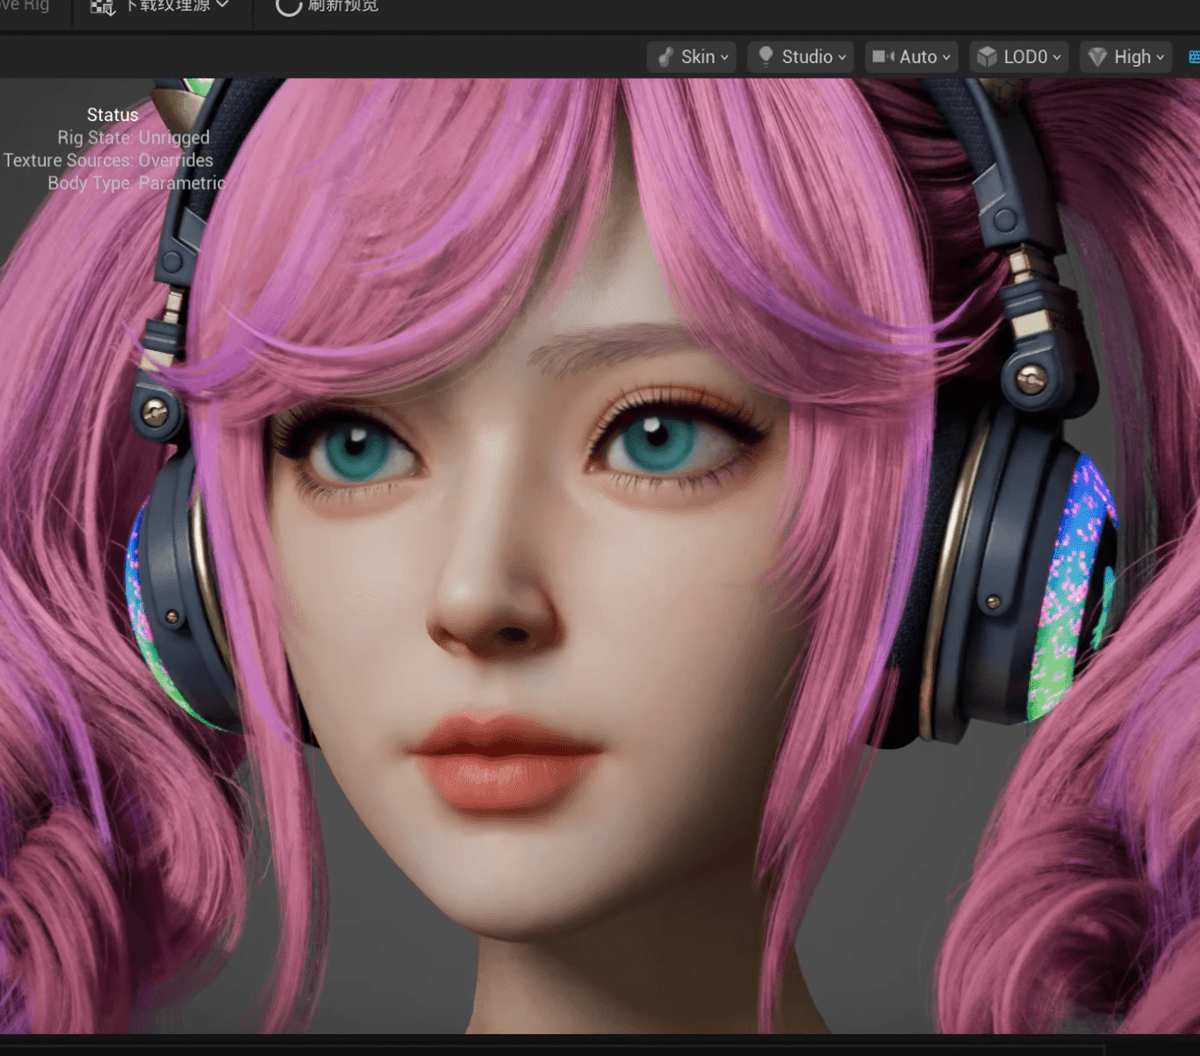
Task: Click the paintbrush icon beside Skin
Action: [666, 57]
